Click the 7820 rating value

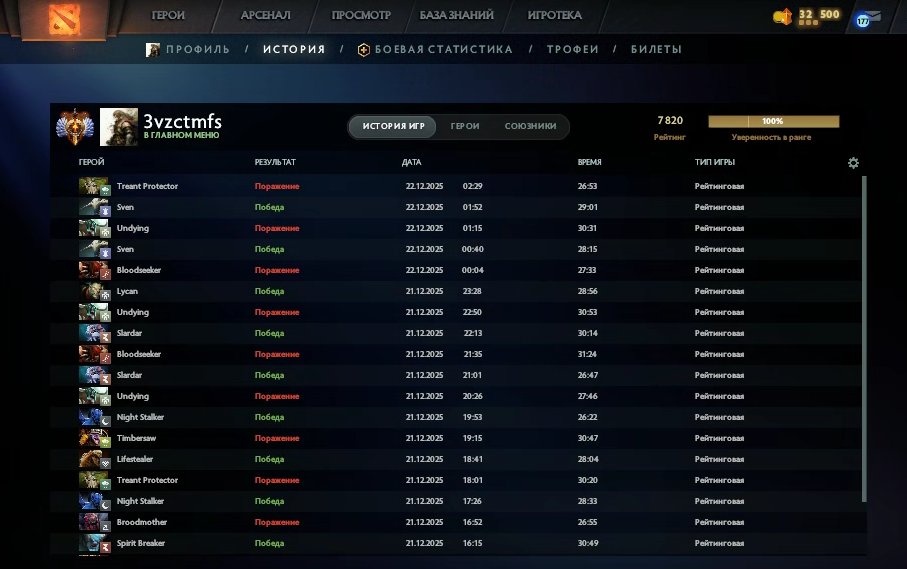[670, 121]
